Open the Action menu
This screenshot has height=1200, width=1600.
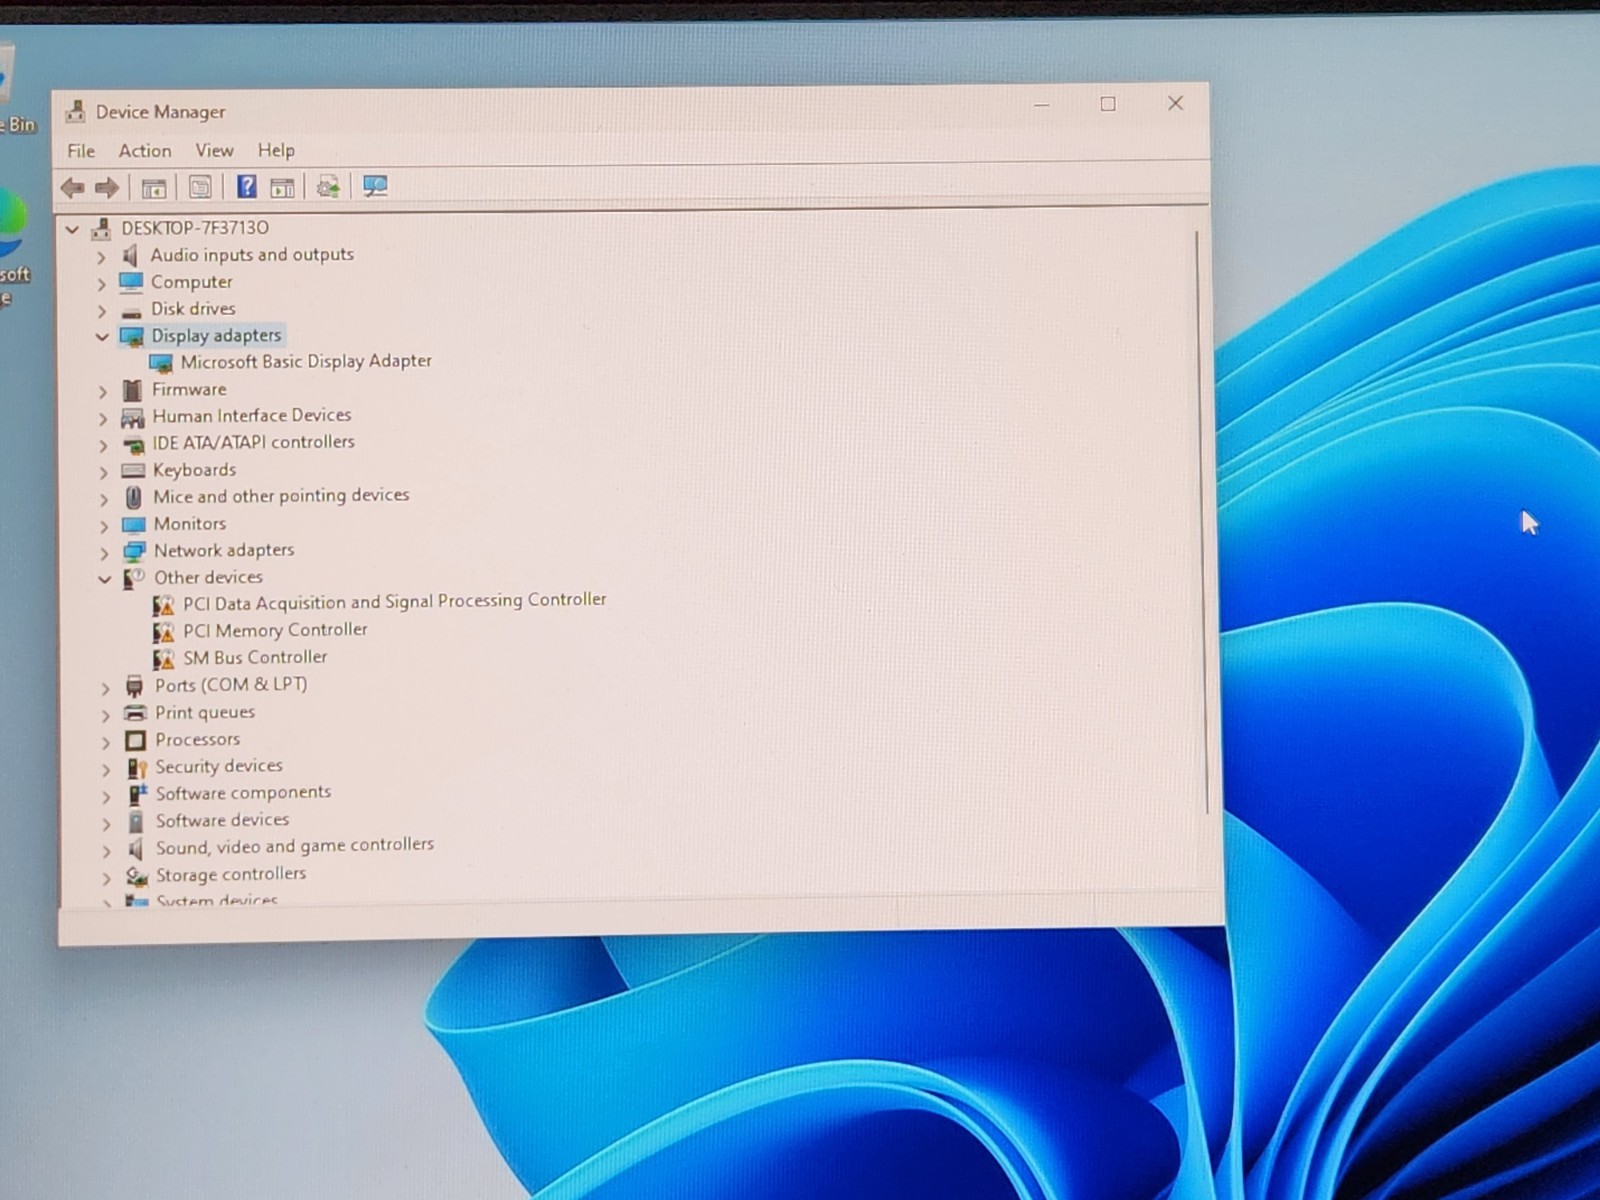click(x=145, y=151)
